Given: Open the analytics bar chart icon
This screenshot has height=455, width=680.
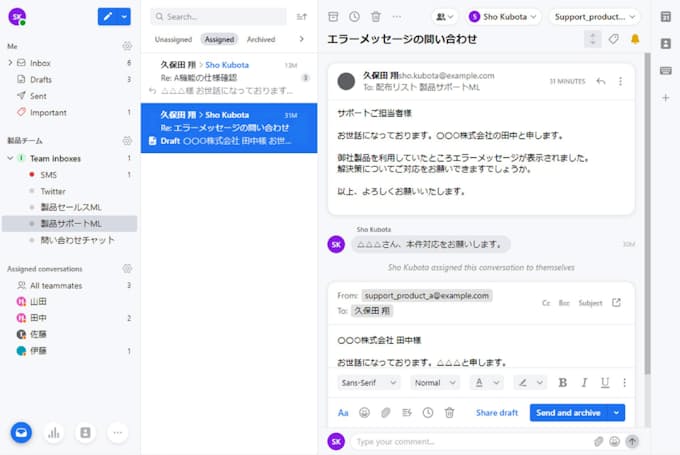Looking at the screenshot, I should click(54, 432).
